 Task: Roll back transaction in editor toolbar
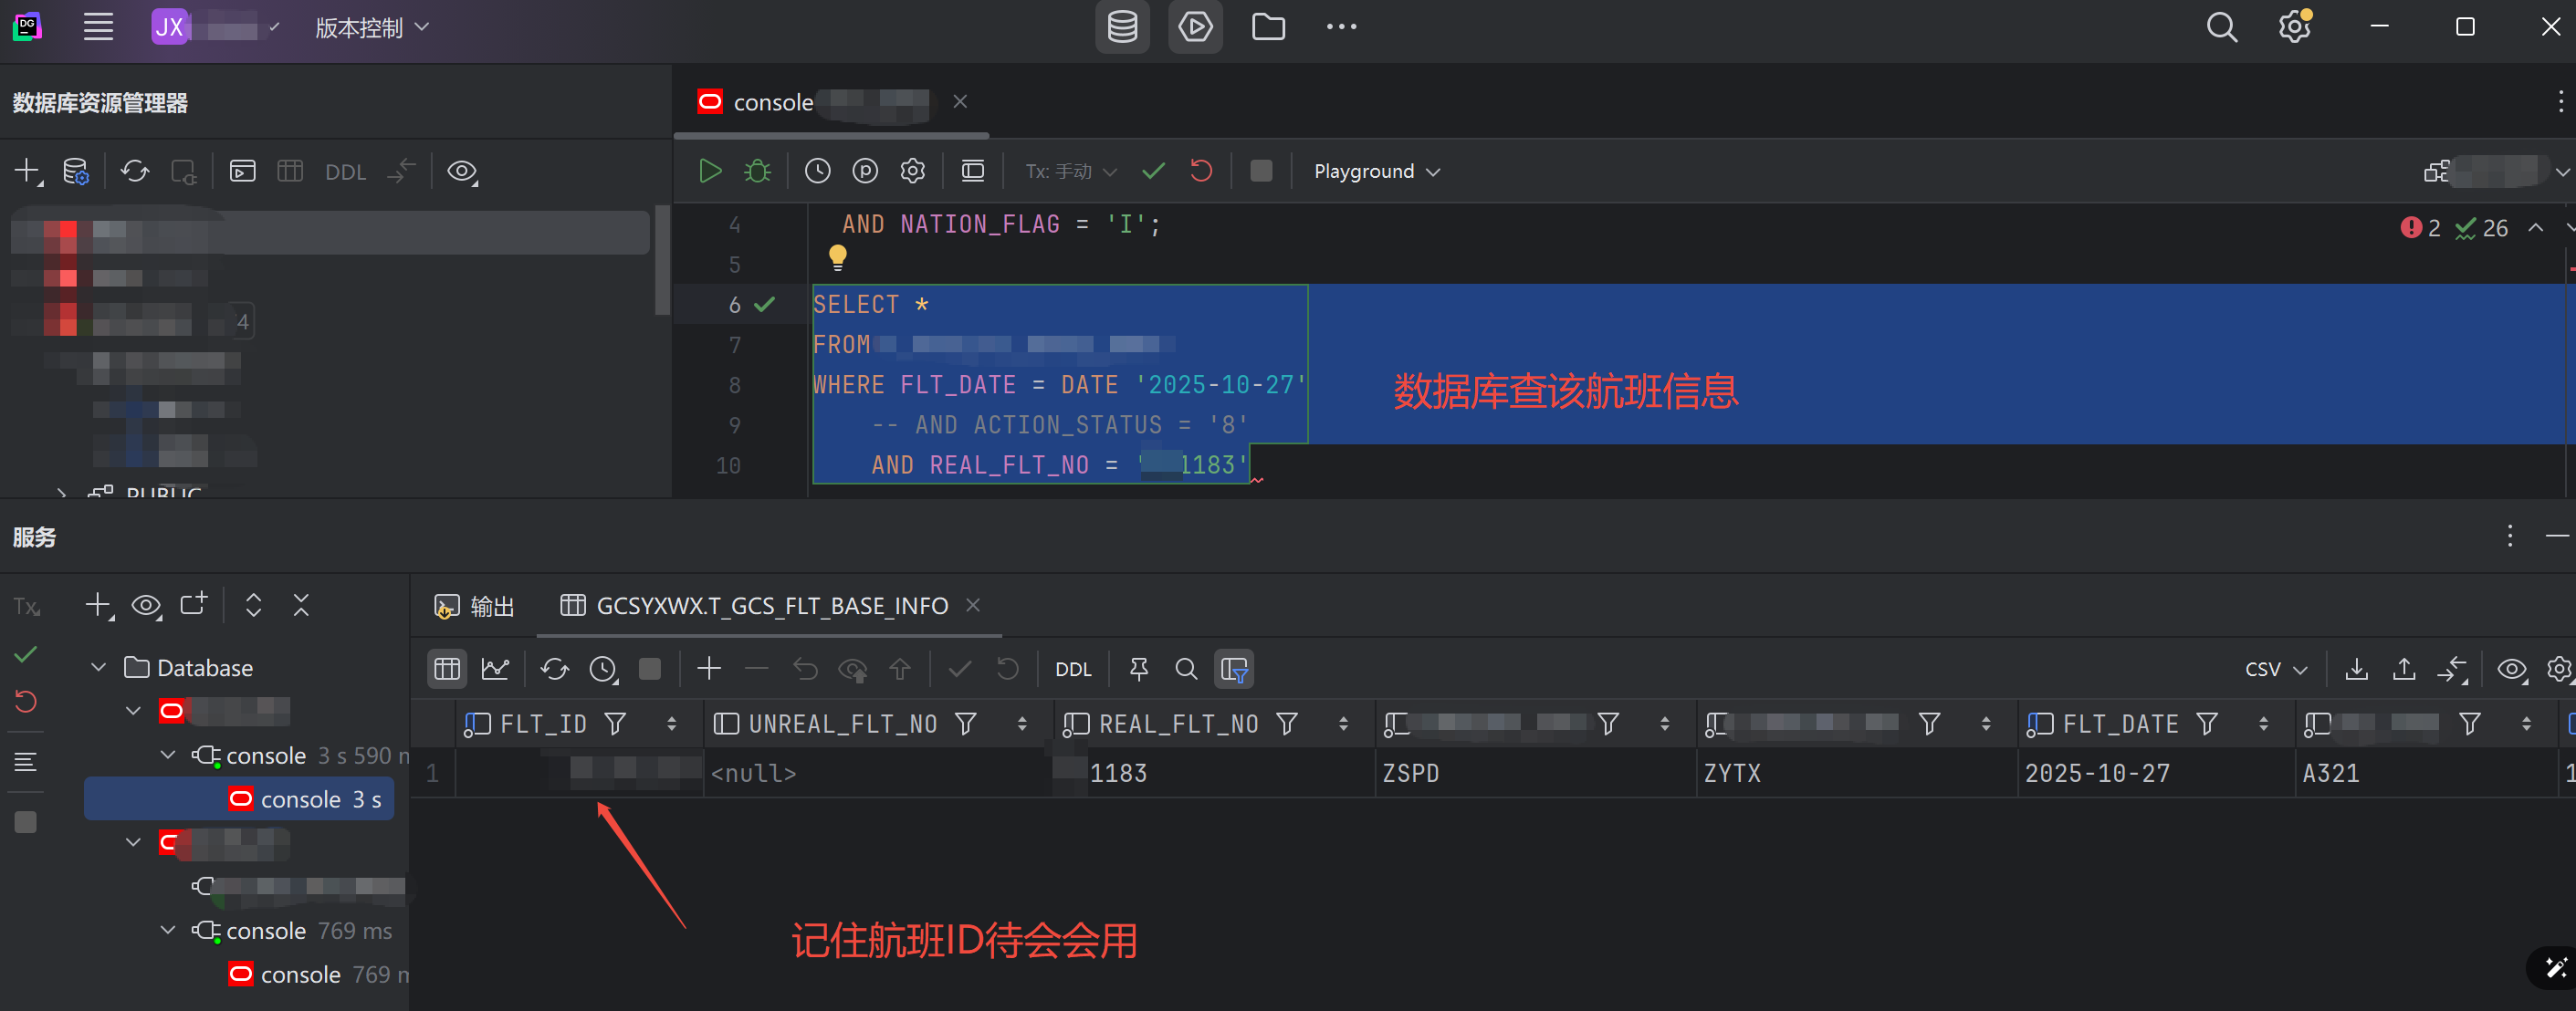tap(1201, 171)
